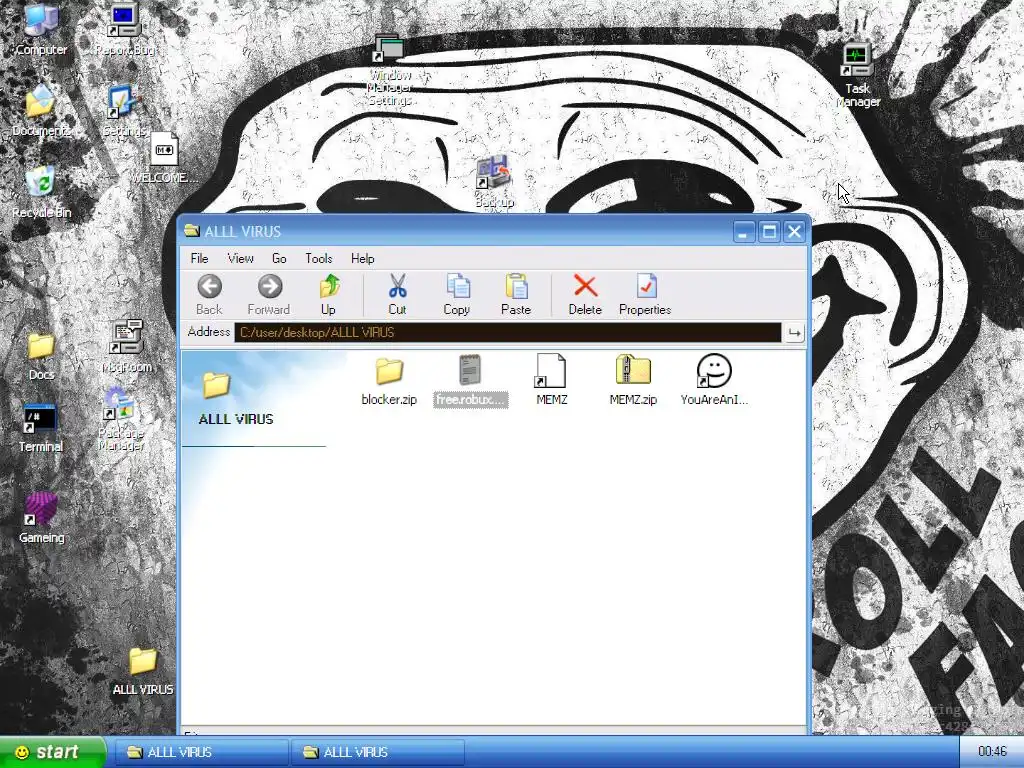1024x768 pixels.
Task: Click the taskbar clock showing 00:46
Action: click(992, 752)
